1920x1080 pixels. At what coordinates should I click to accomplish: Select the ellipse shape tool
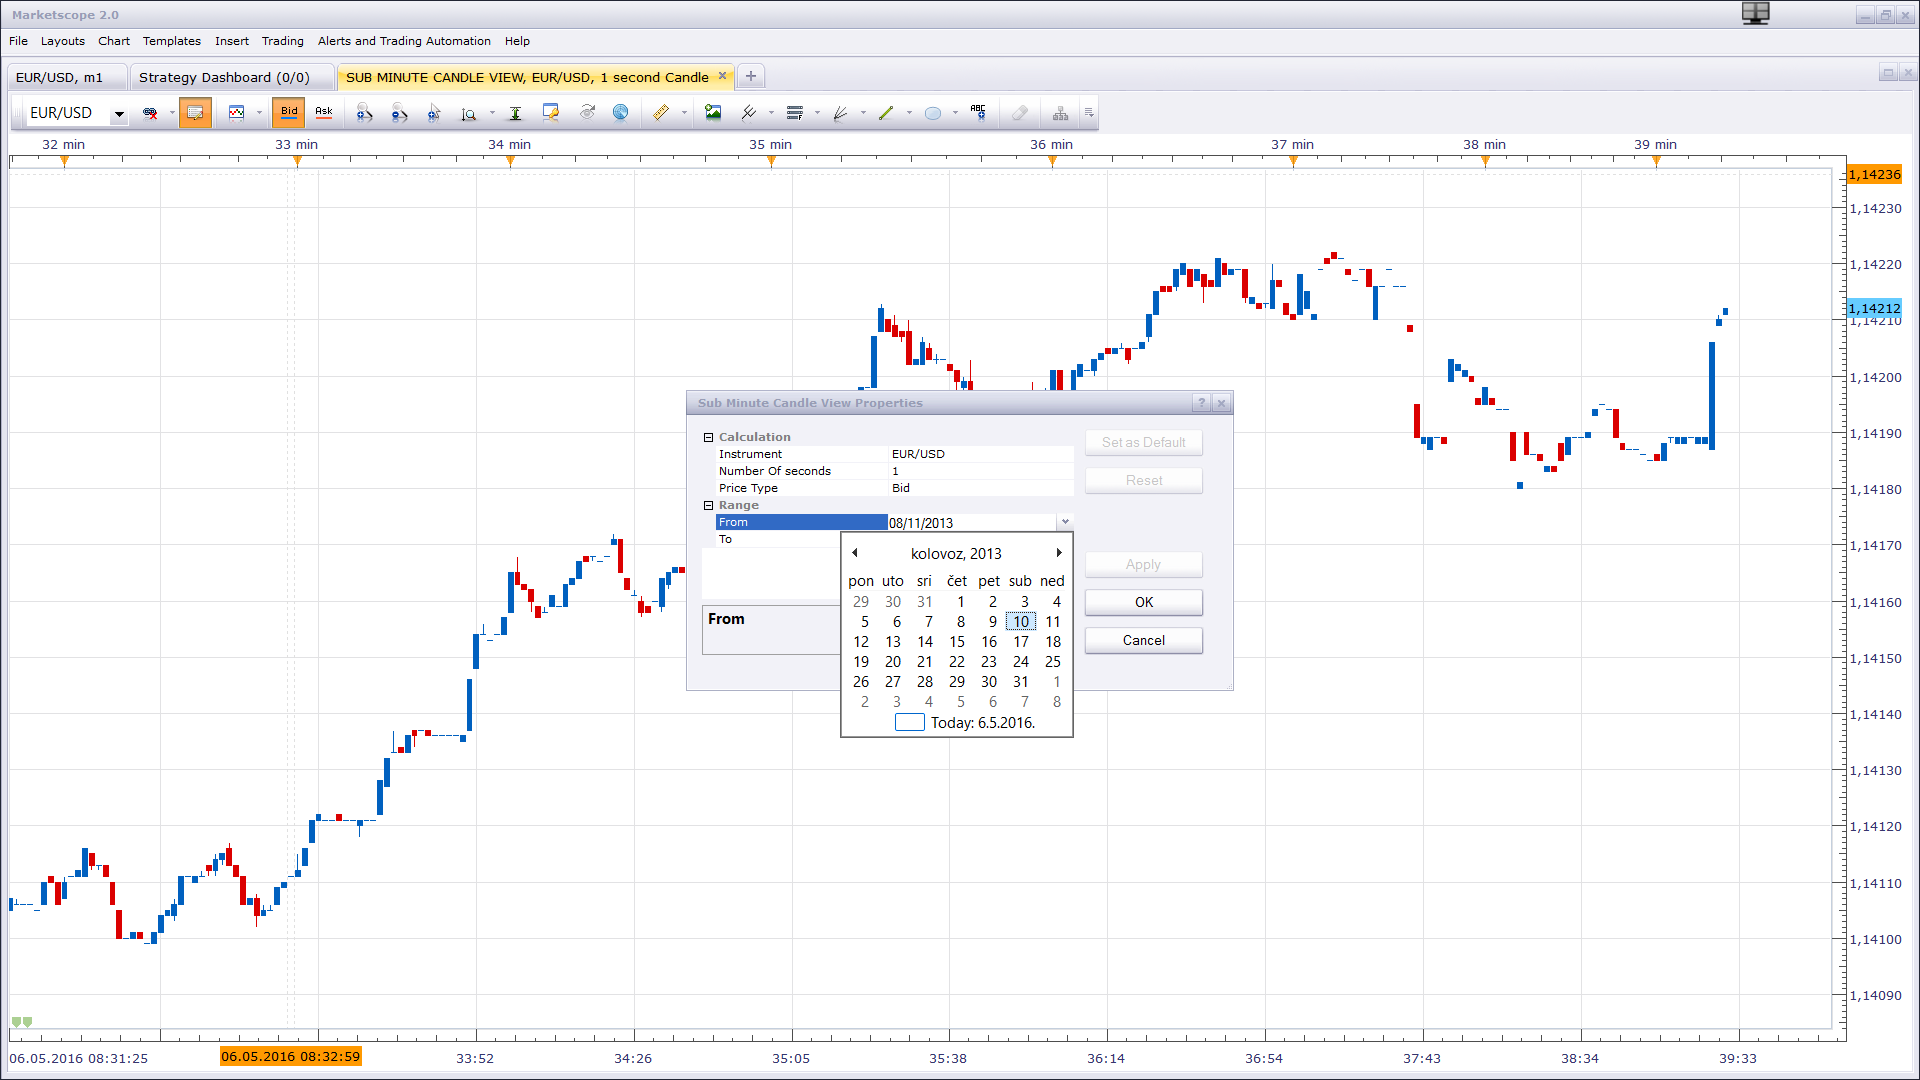933,113
